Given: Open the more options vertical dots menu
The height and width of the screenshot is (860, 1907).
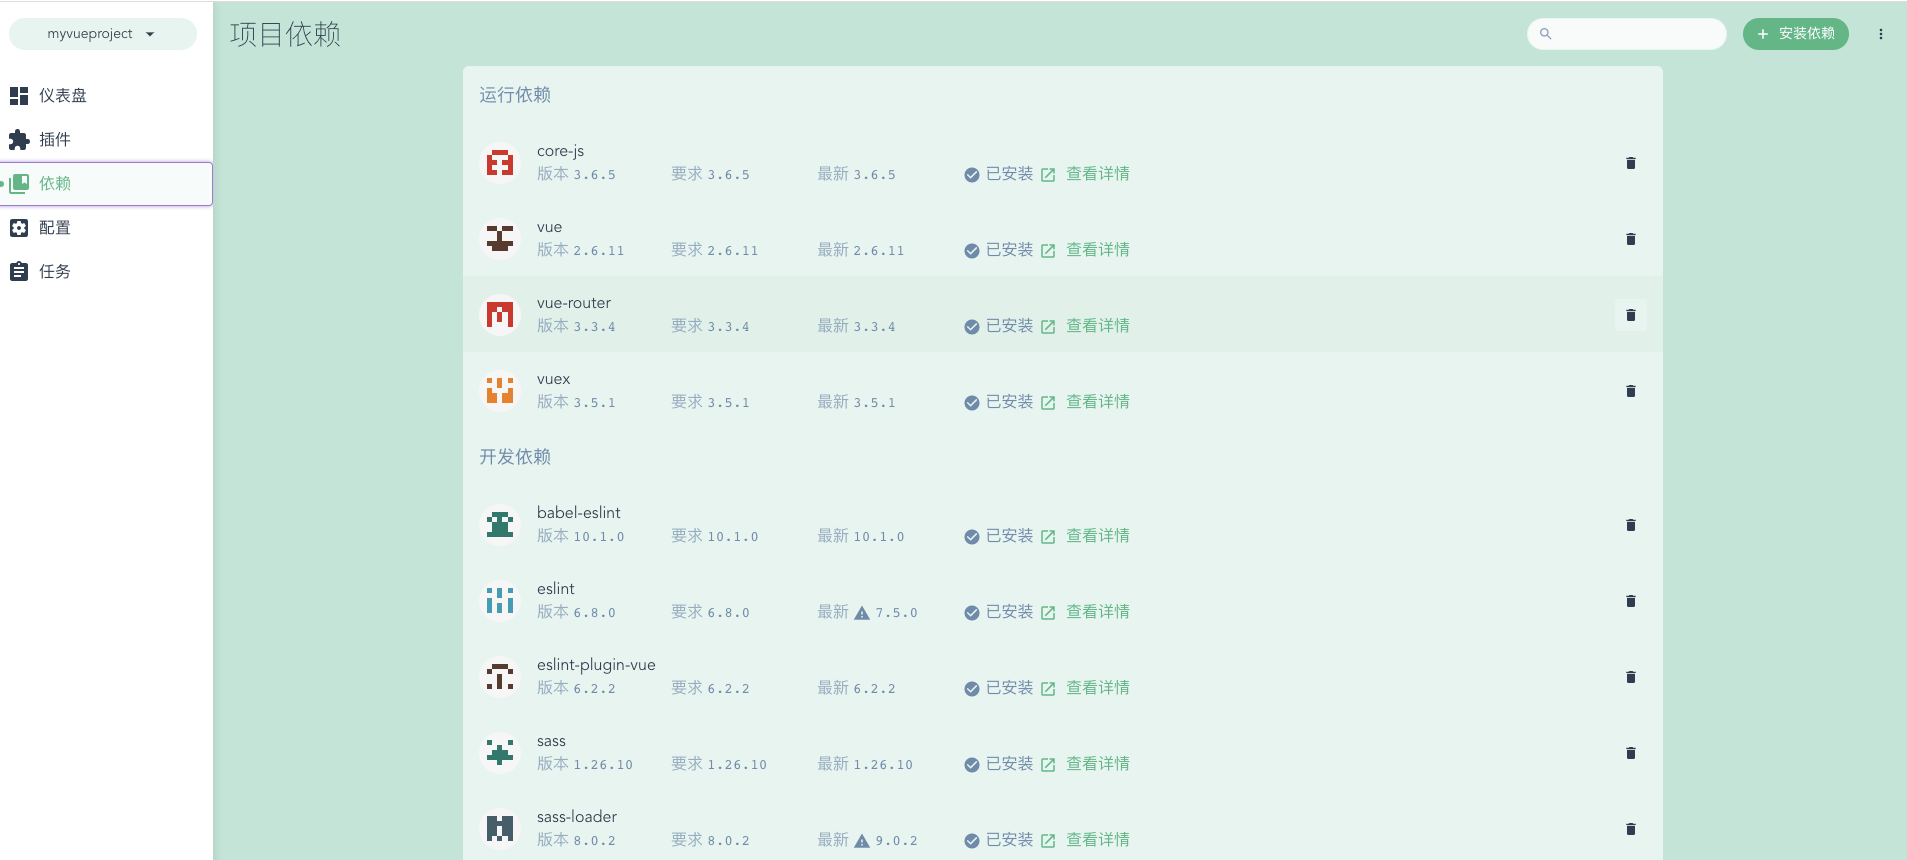Looking at the screenshot, I should 1881,34.
